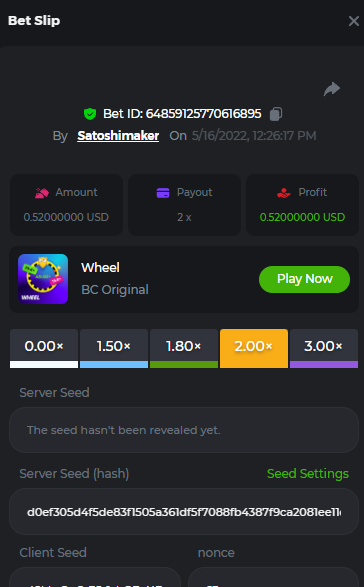Viewport: 364px width, 587px height.
Task: Click the share arrow icon
Action: [332, 89]
